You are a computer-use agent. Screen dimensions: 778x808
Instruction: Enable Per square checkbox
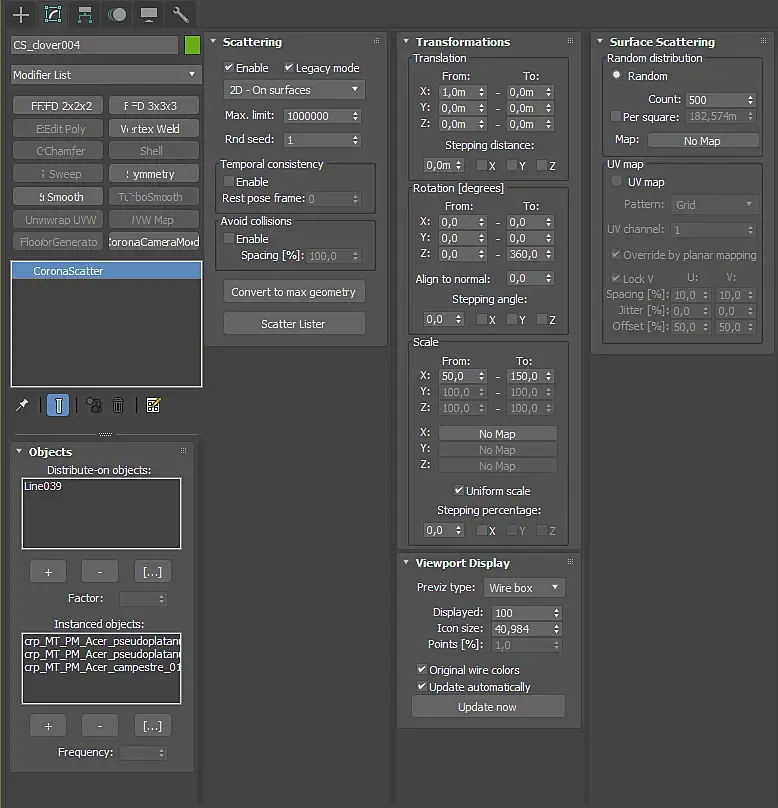pos(615,116)
